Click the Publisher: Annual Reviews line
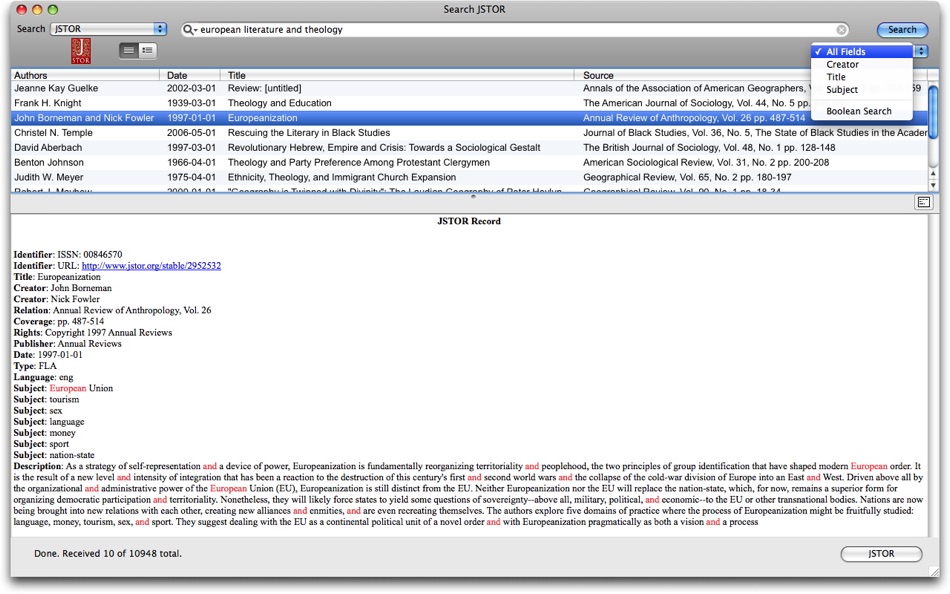 tap(67, 344)
